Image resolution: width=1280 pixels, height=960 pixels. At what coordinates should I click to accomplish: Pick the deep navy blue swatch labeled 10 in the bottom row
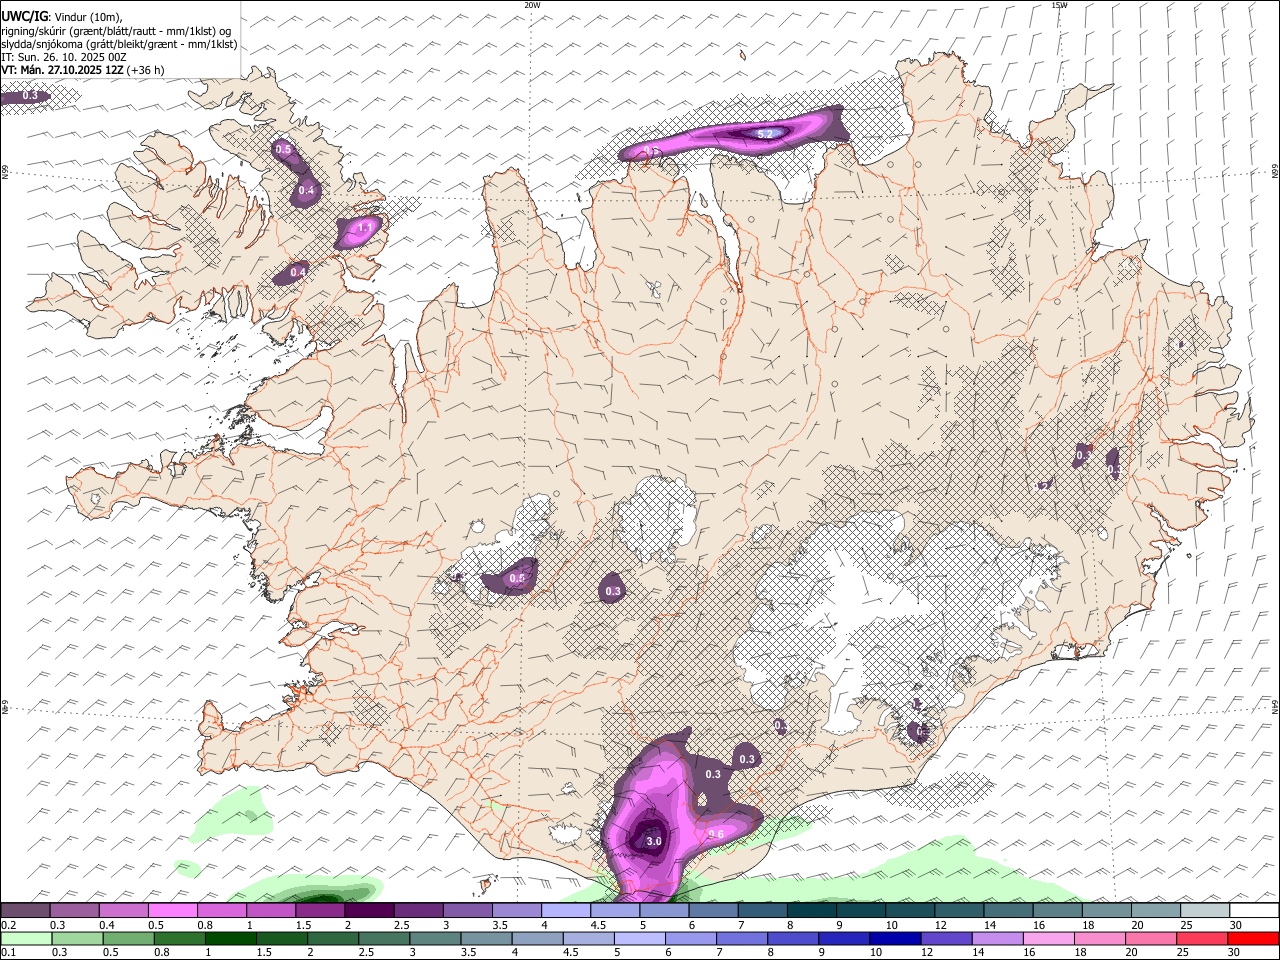coord(895,938)
